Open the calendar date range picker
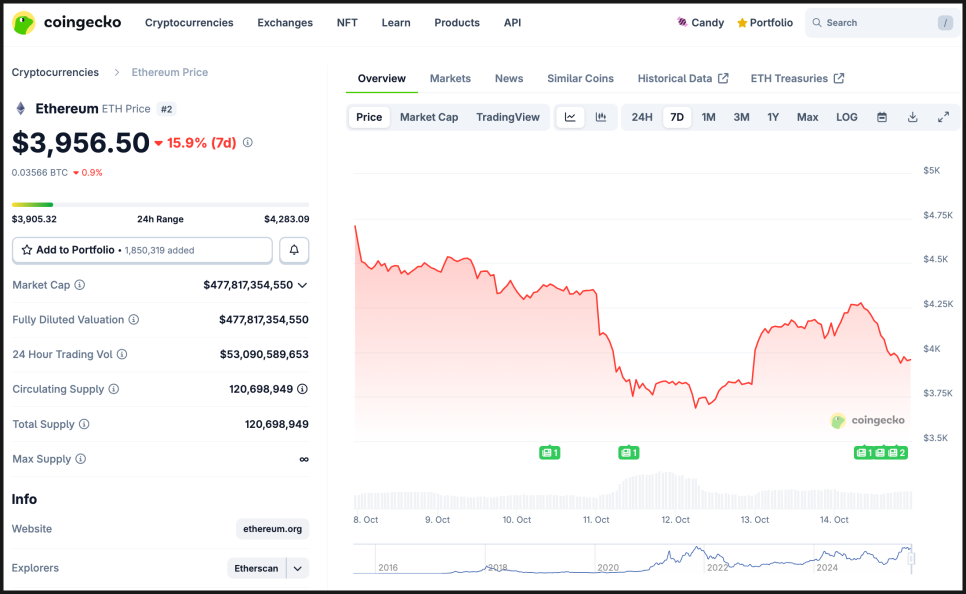Screen dimensions: 966x594 coord(882,117)
